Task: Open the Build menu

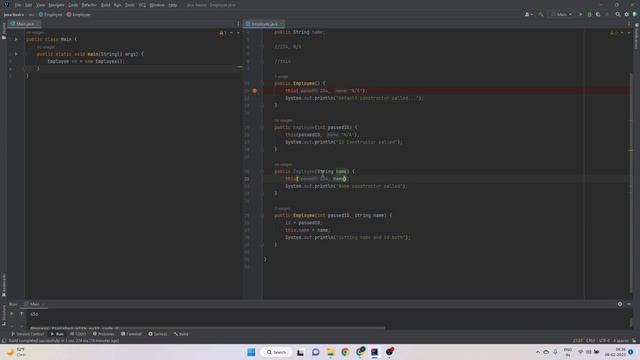Action: point(105,5)
